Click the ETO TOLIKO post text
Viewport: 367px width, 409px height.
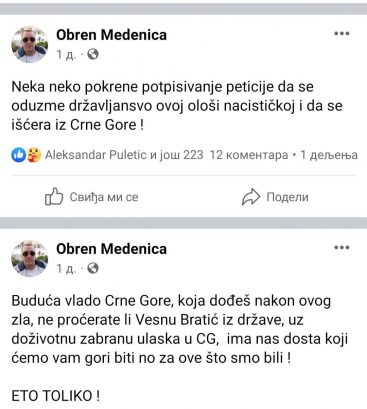pos(56,396)
